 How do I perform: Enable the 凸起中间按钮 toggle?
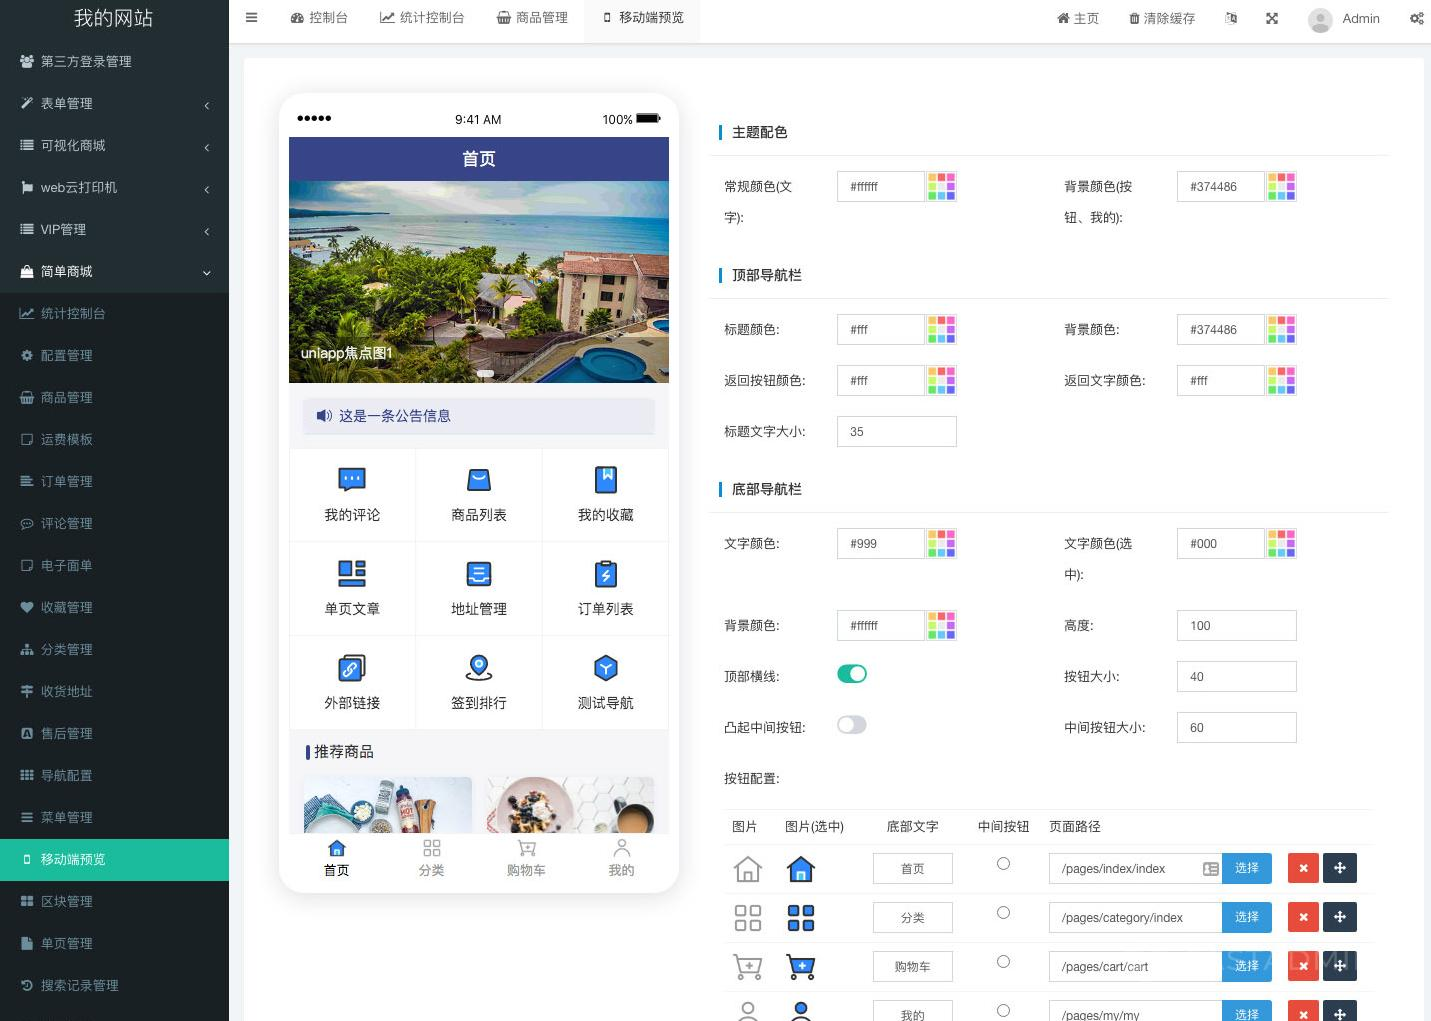pos(851,725)
